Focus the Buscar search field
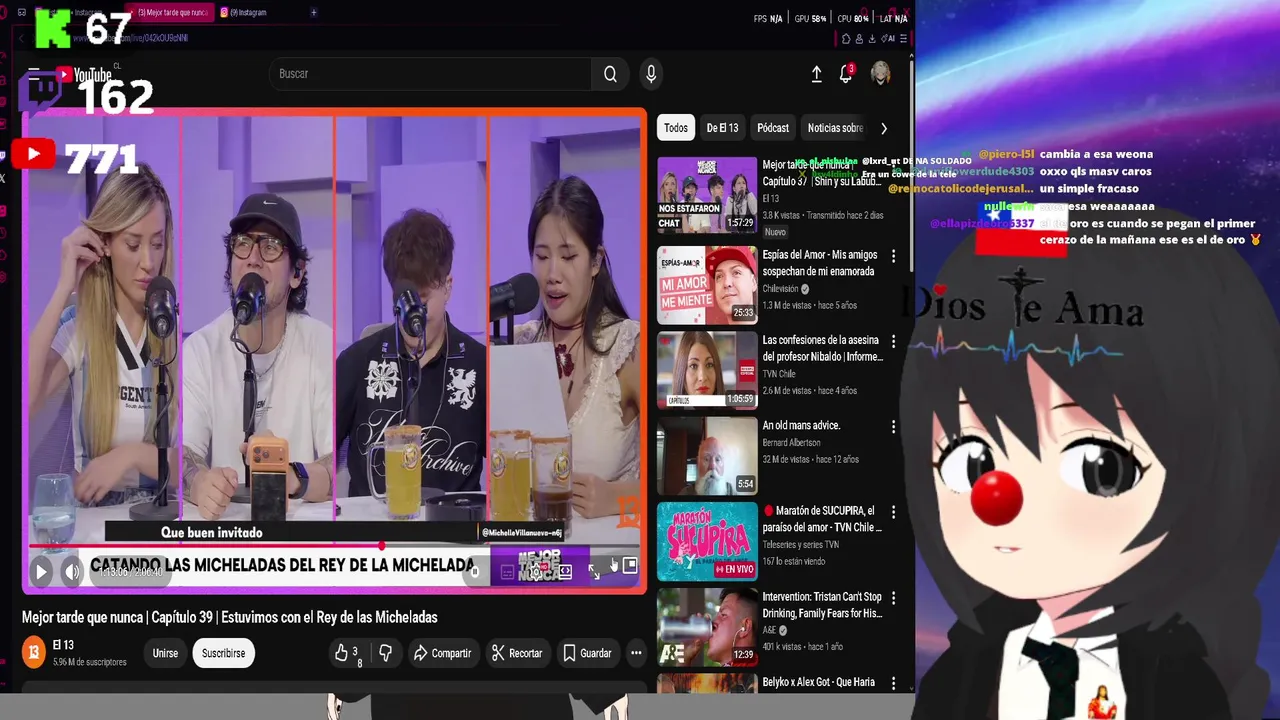Screen dimensions: 1280x720 click(430, 74)
